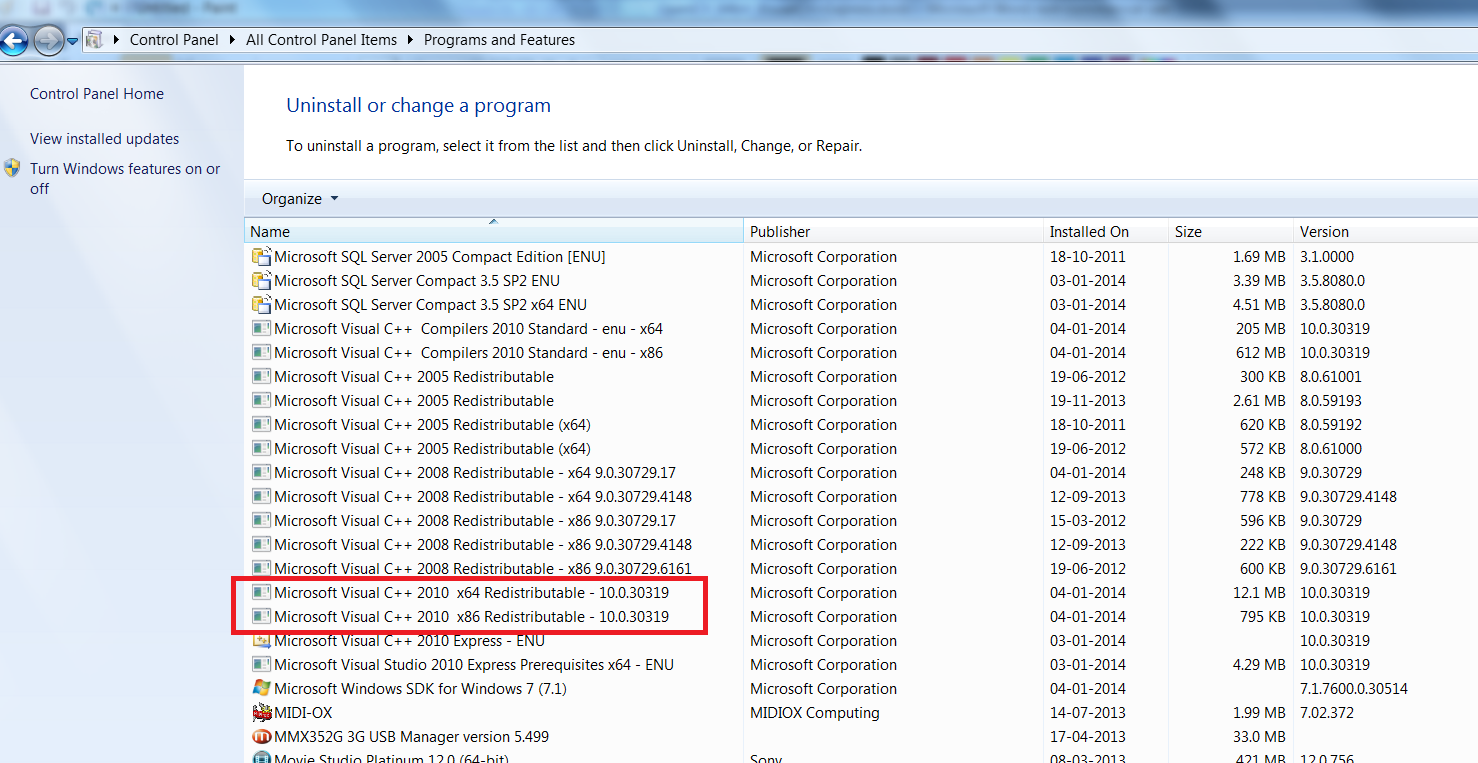The height and width of the screenshot is (763, 1478).
Task: Click icon of 2008 Redistributable x86 9.0.30729.6161
Action: tap(261, 569)
